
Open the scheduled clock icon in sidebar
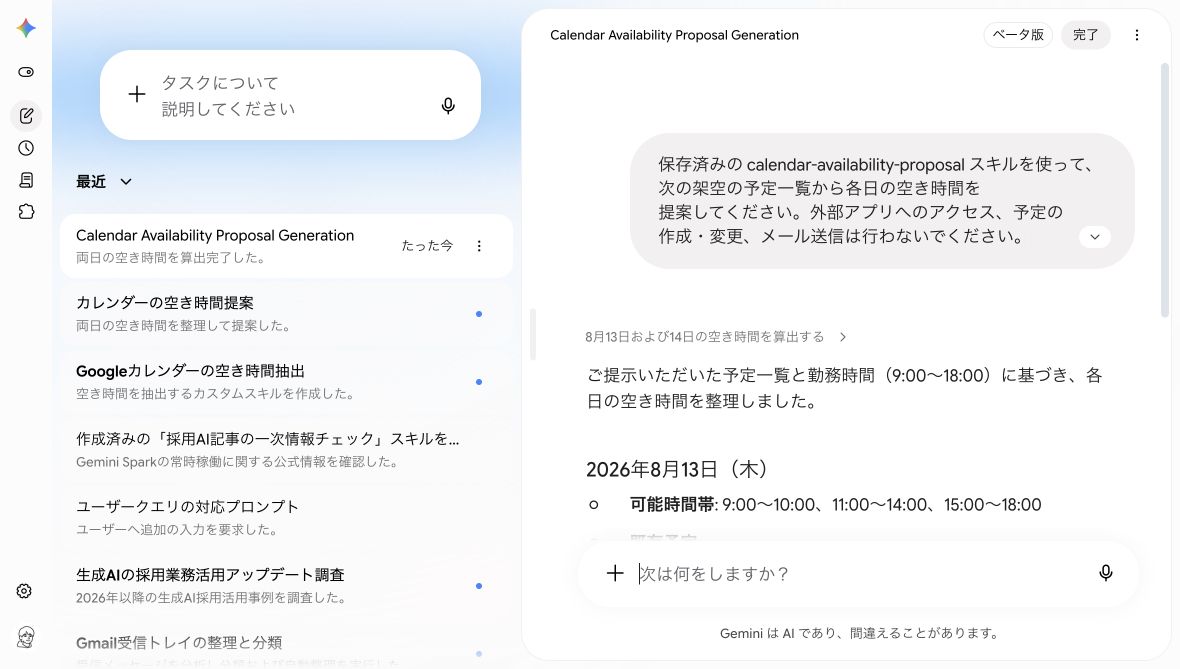click(x=26, y=148)
